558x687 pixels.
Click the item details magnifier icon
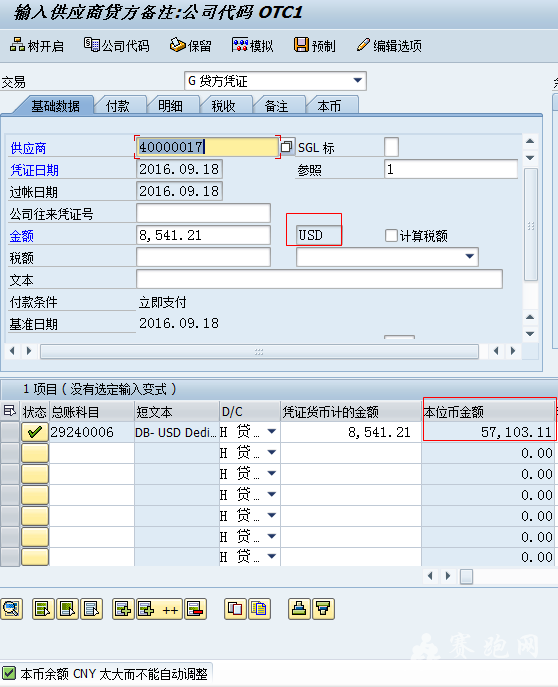tap(11, 609)
